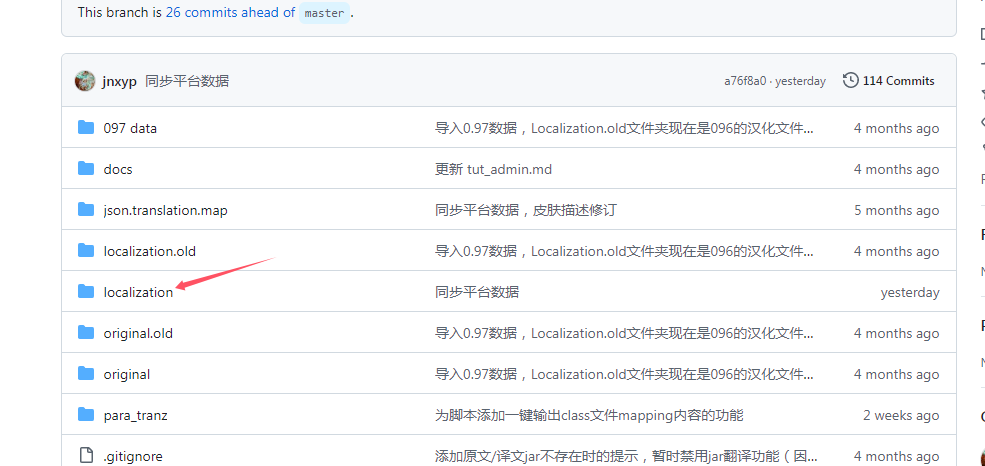Click the jnxyp user avatar
The image size is (985, 466).
pyautogui.click(x=86, y=81)
